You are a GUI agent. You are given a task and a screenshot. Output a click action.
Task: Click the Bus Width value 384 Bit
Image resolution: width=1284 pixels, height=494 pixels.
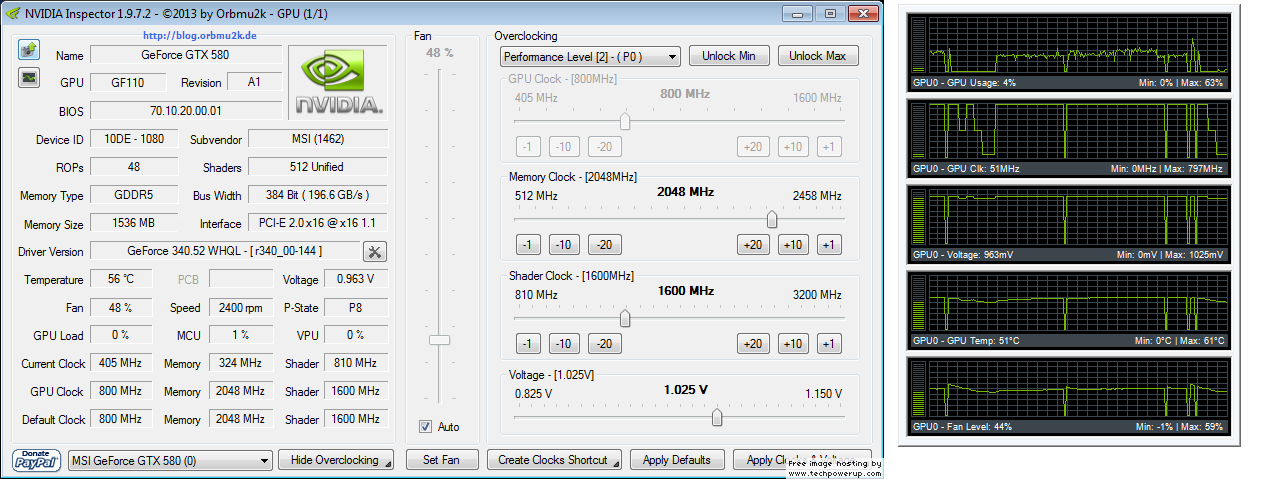click(318, 195)
